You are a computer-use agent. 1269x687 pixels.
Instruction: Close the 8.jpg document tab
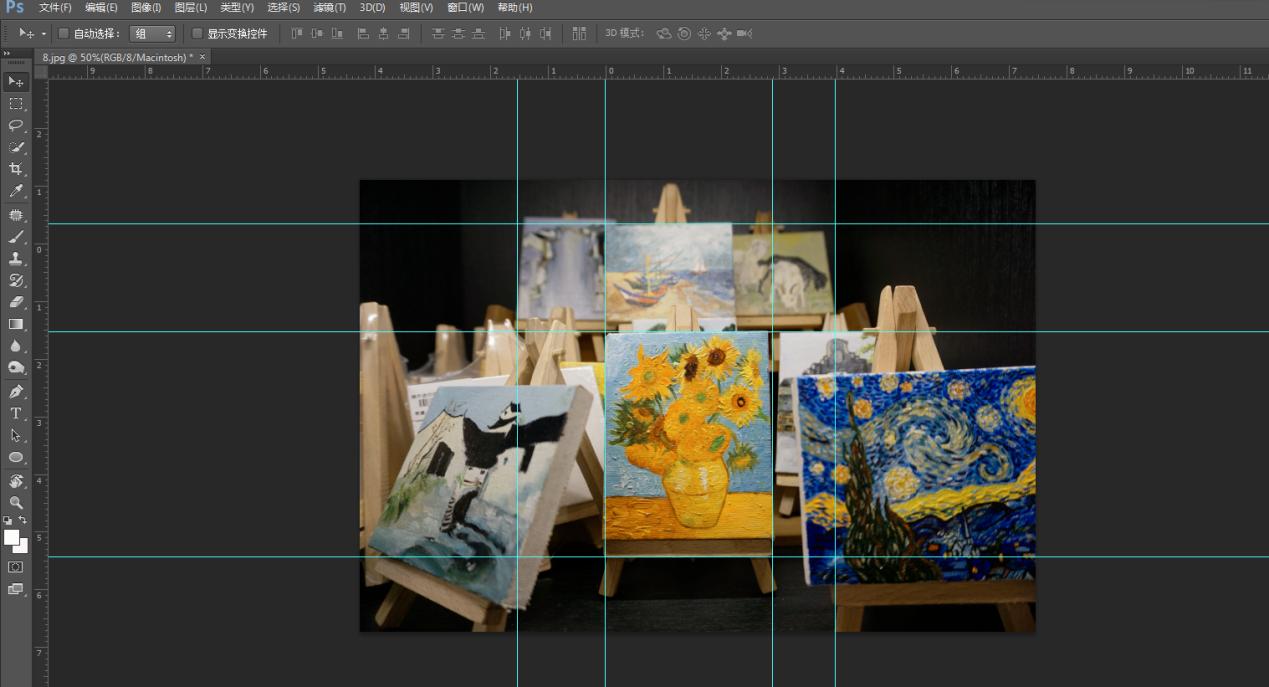click(202, 57)
